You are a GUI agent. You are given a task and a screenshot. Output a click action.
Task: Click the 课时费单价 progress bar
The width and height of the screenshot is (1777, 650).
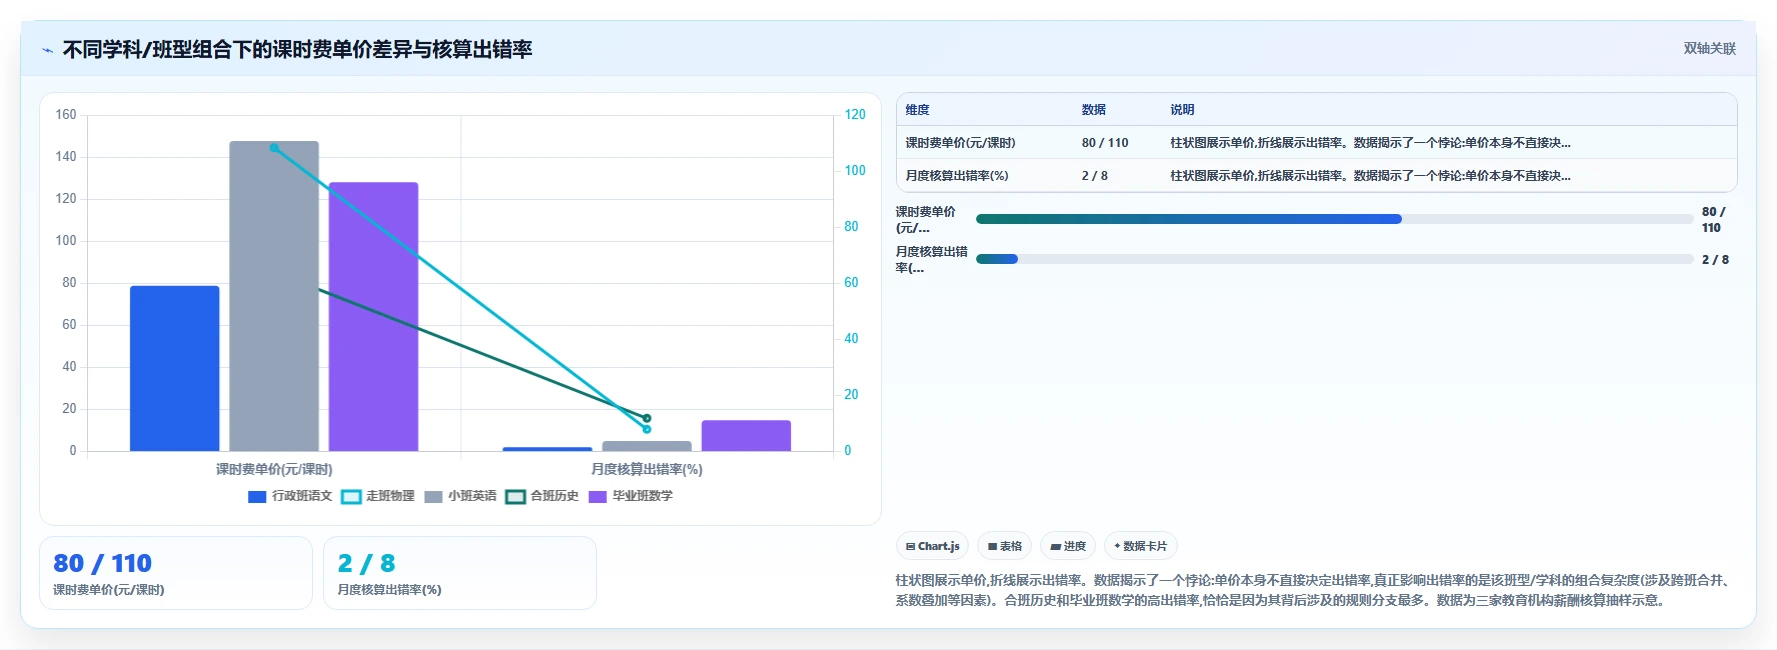pyautogui.click(x=1334, y=219)
